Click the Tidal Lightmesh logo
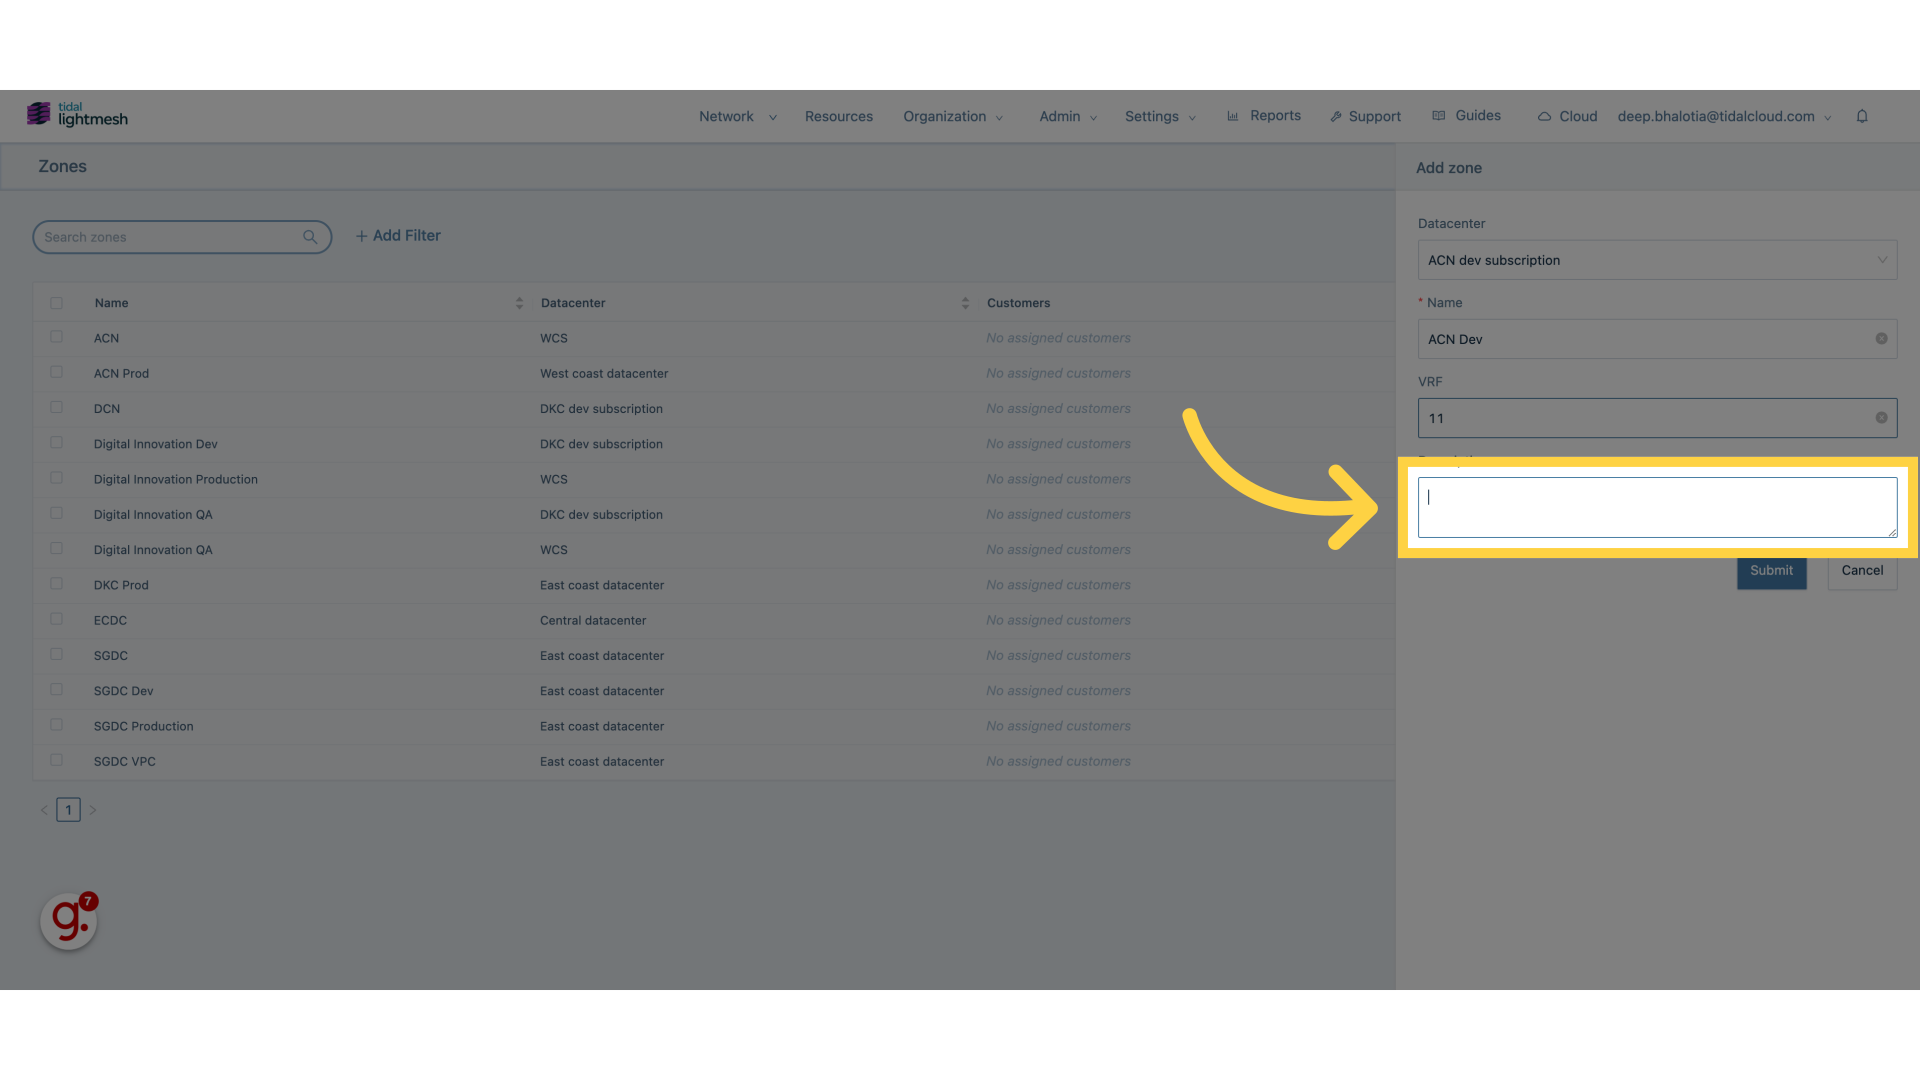Image resolution: width=1920 pixels, height=1080 pixels. coord(77,114)
